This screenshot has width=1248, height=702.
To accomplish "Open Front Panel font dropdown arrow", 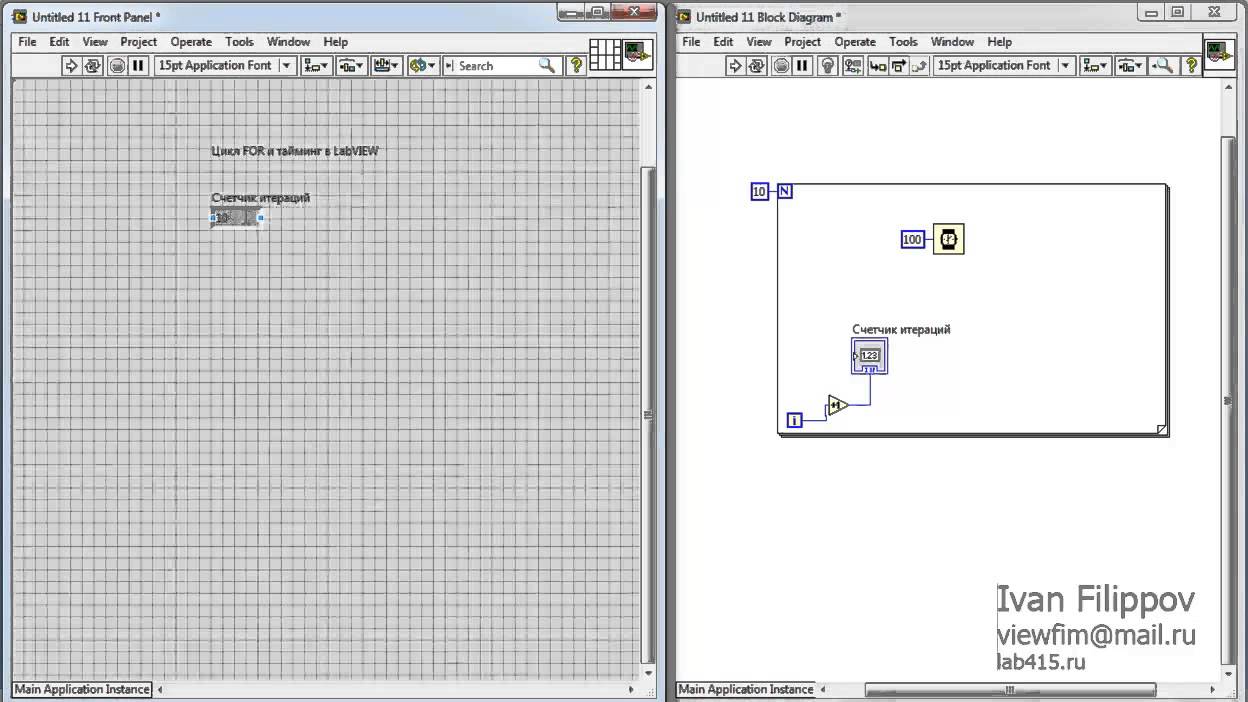I will (x=287, y=66).
